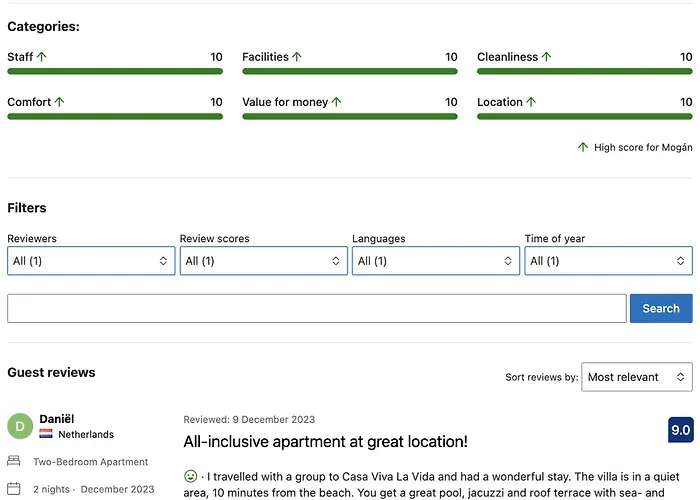
Task: Click the arrow beside Value for money
Action: 337,102
